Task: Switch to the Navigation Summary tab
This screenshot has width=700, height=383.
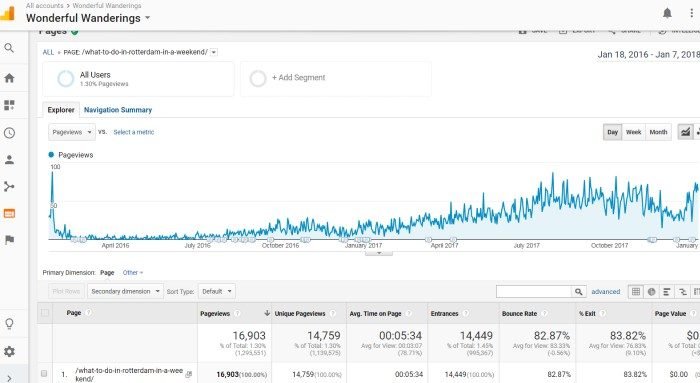Action: point(118,110)
